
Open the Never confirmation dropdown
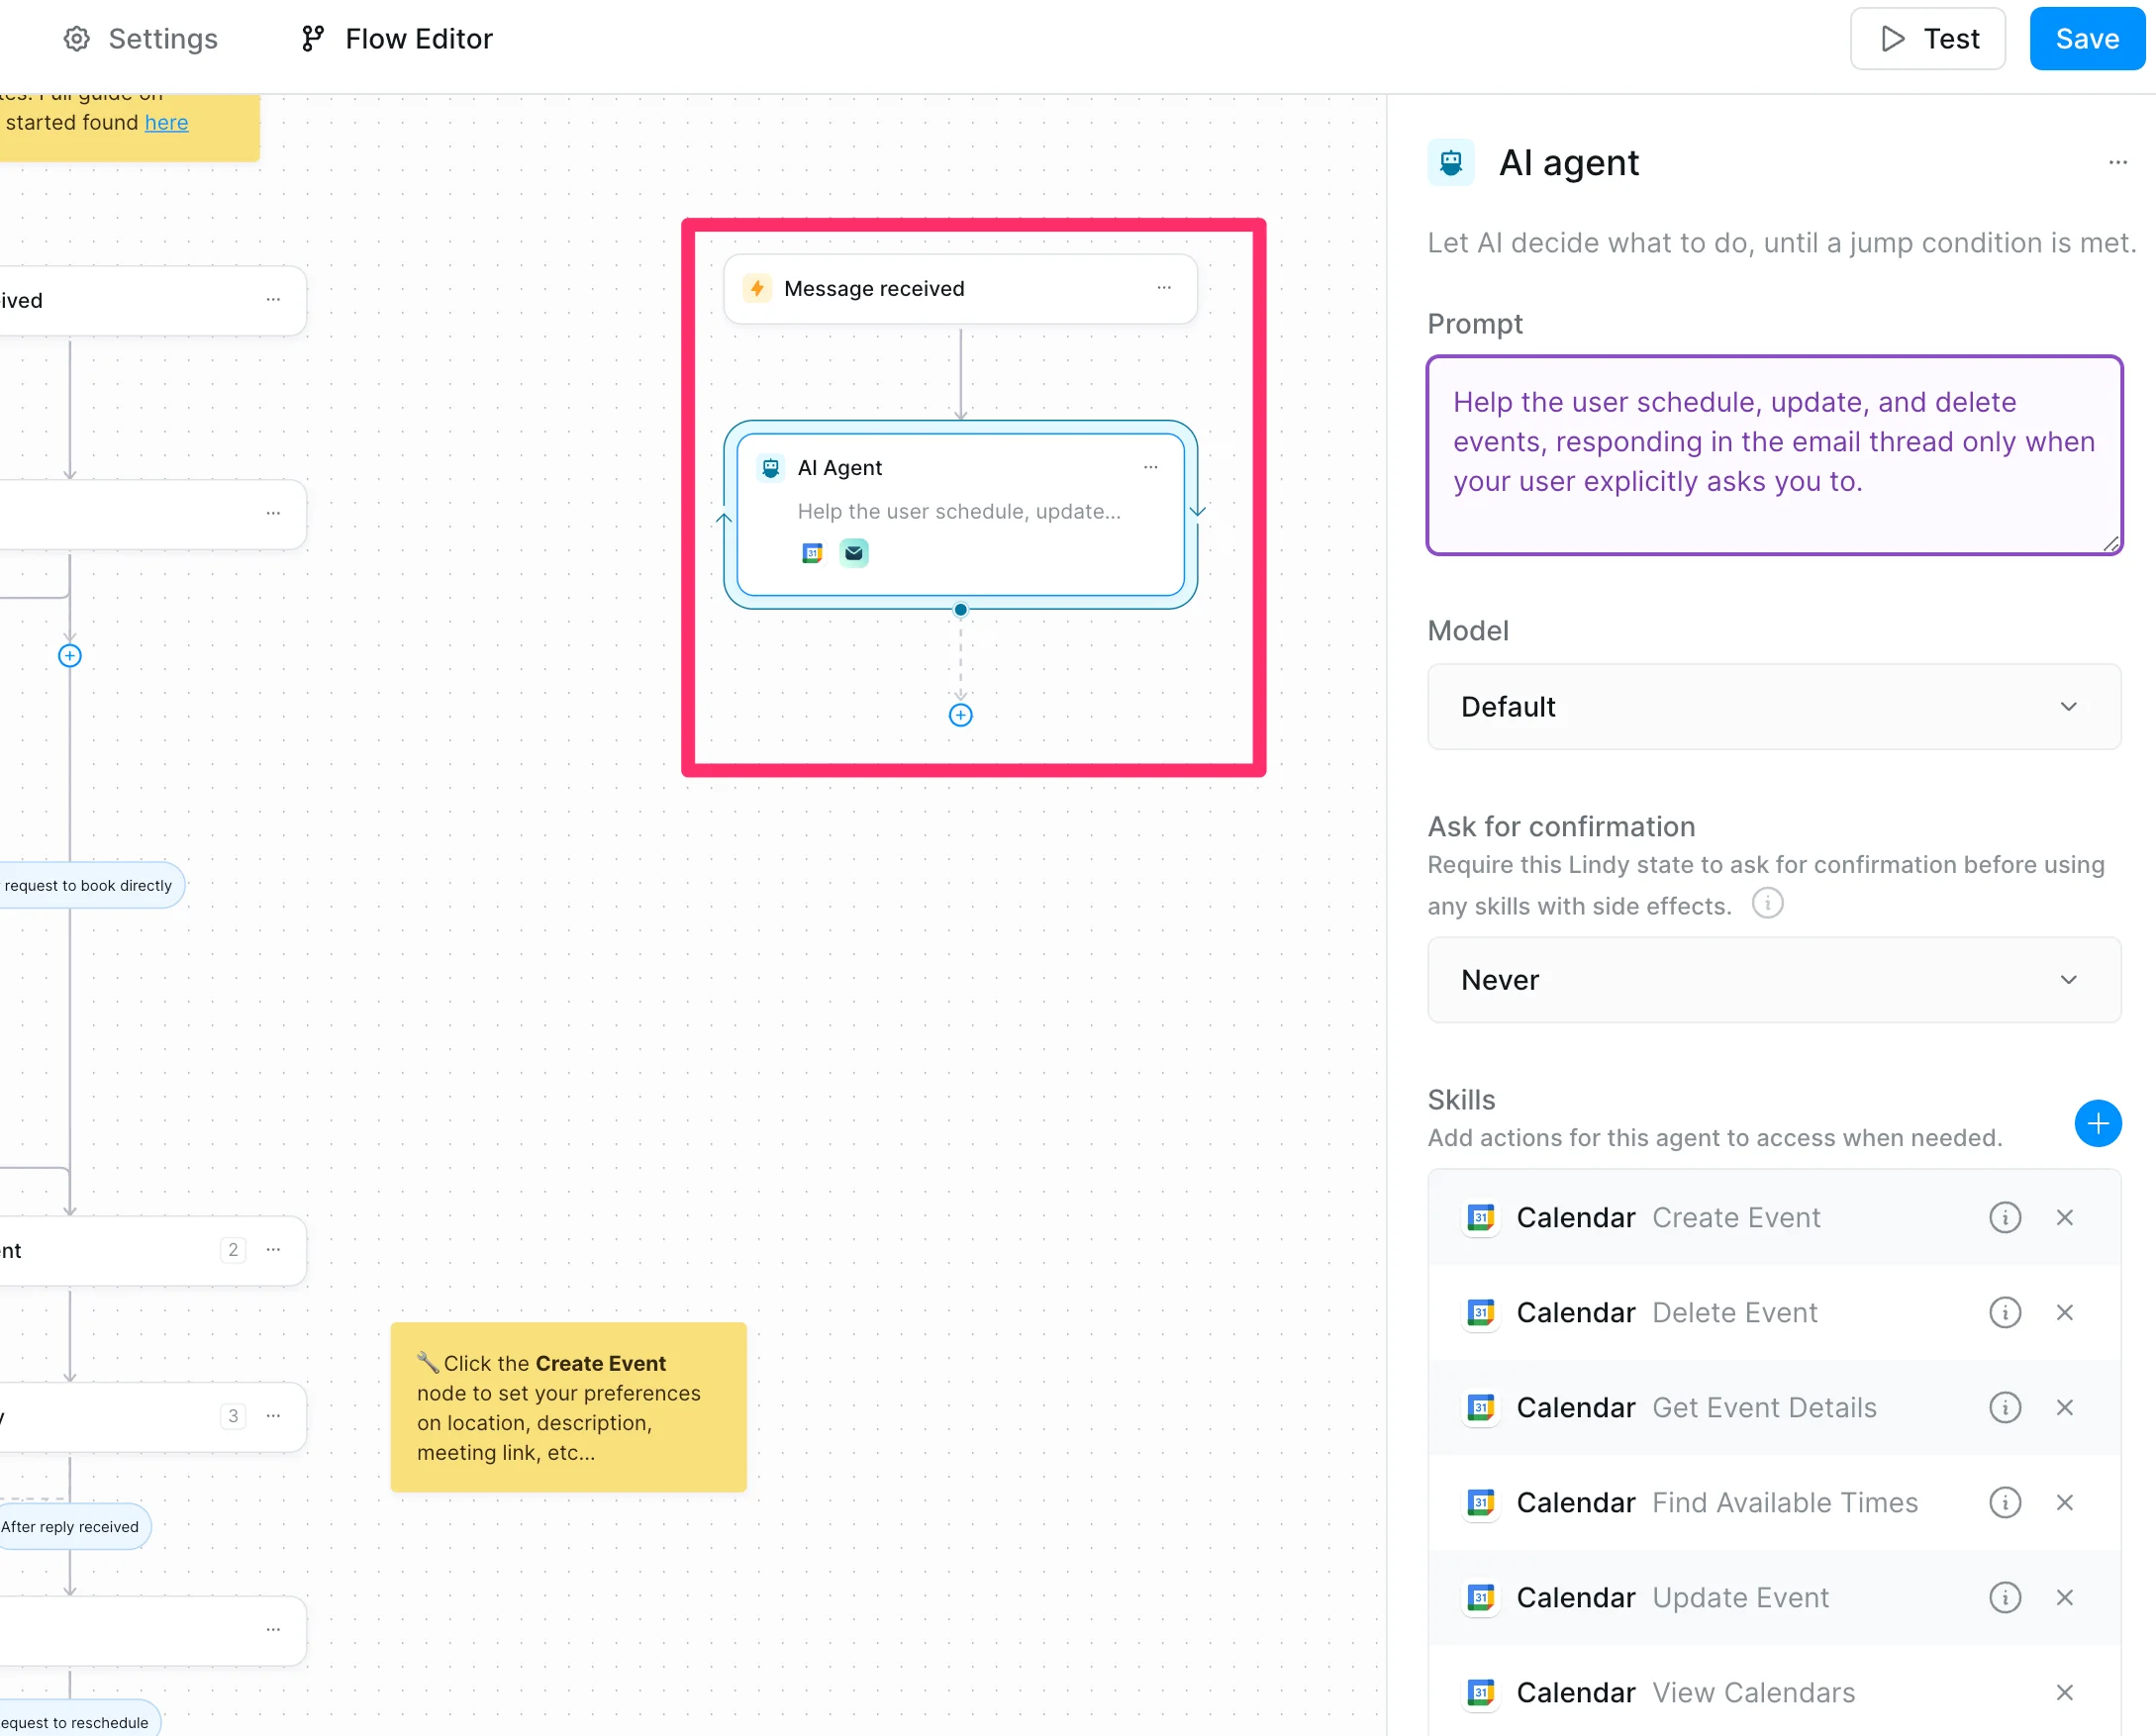click(x=1773, y=980)
